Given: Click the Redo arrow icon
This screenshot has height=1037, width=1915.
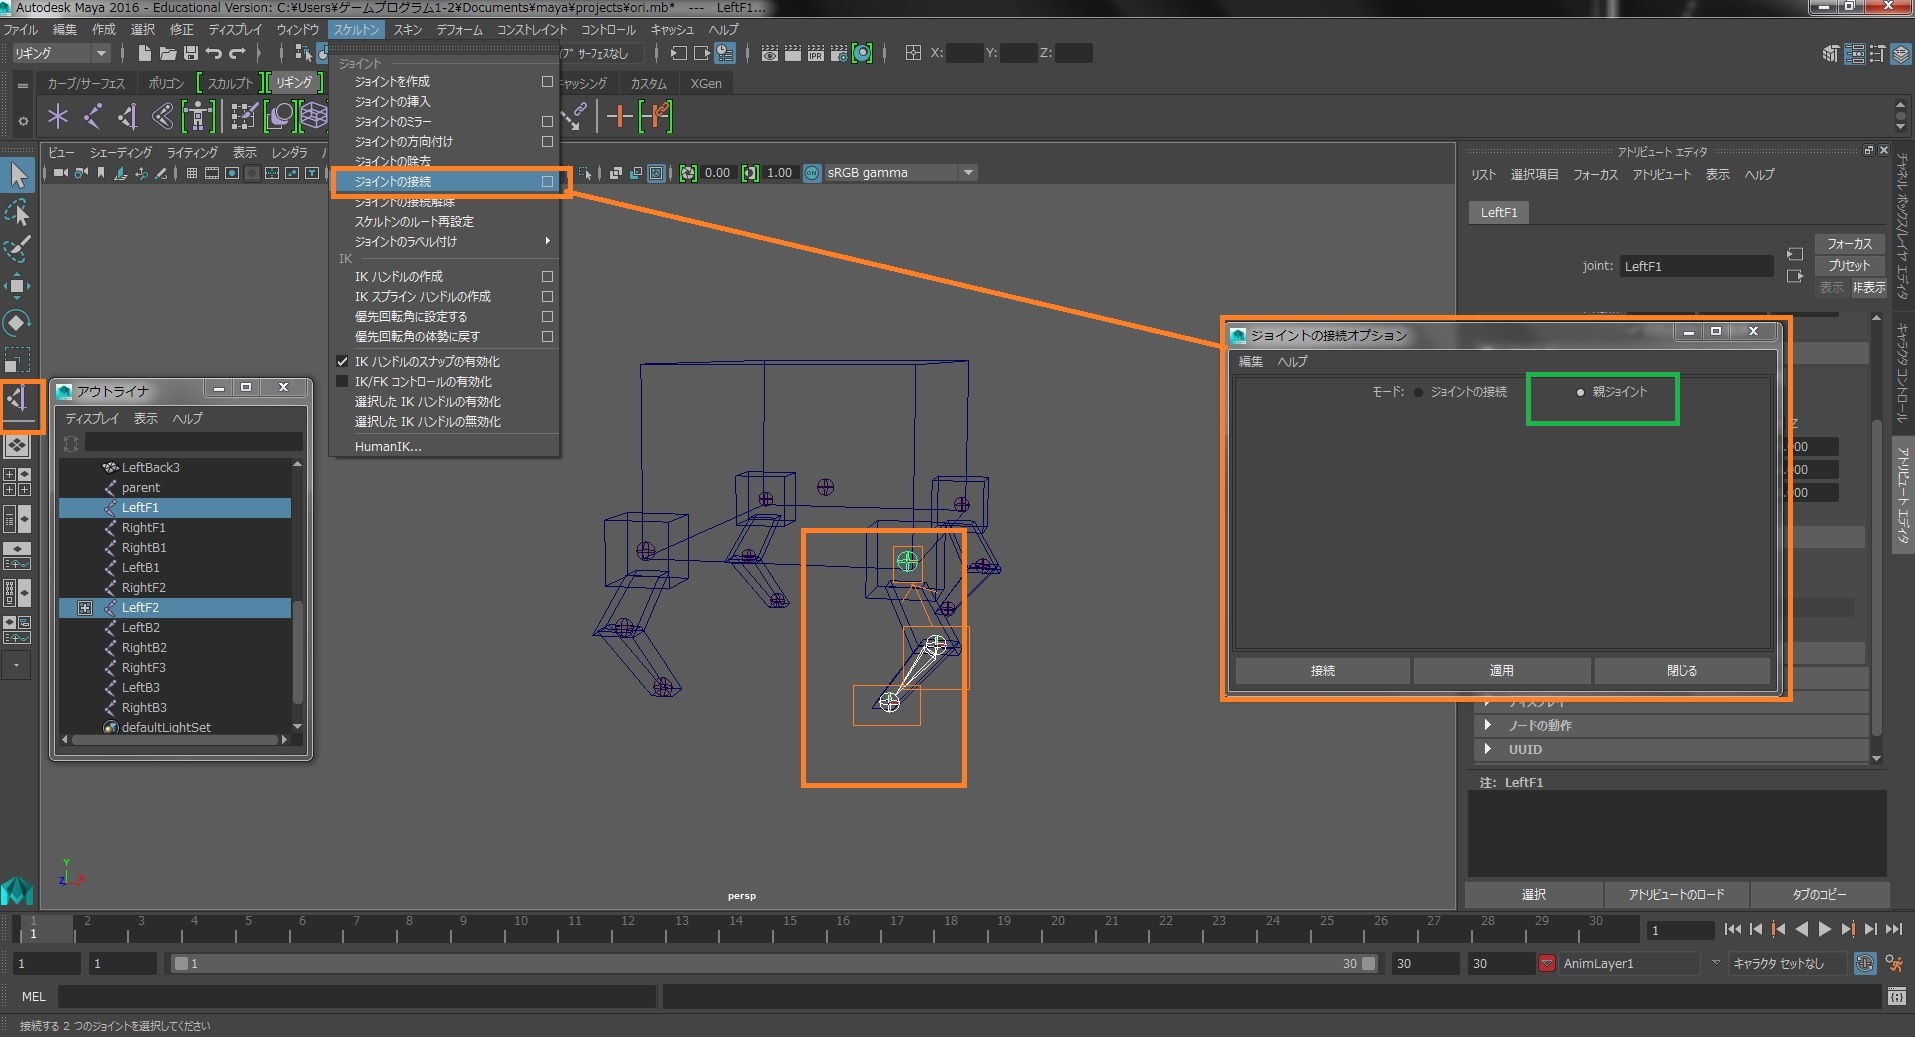Looking at the screenshot, I should coord(237,53).
